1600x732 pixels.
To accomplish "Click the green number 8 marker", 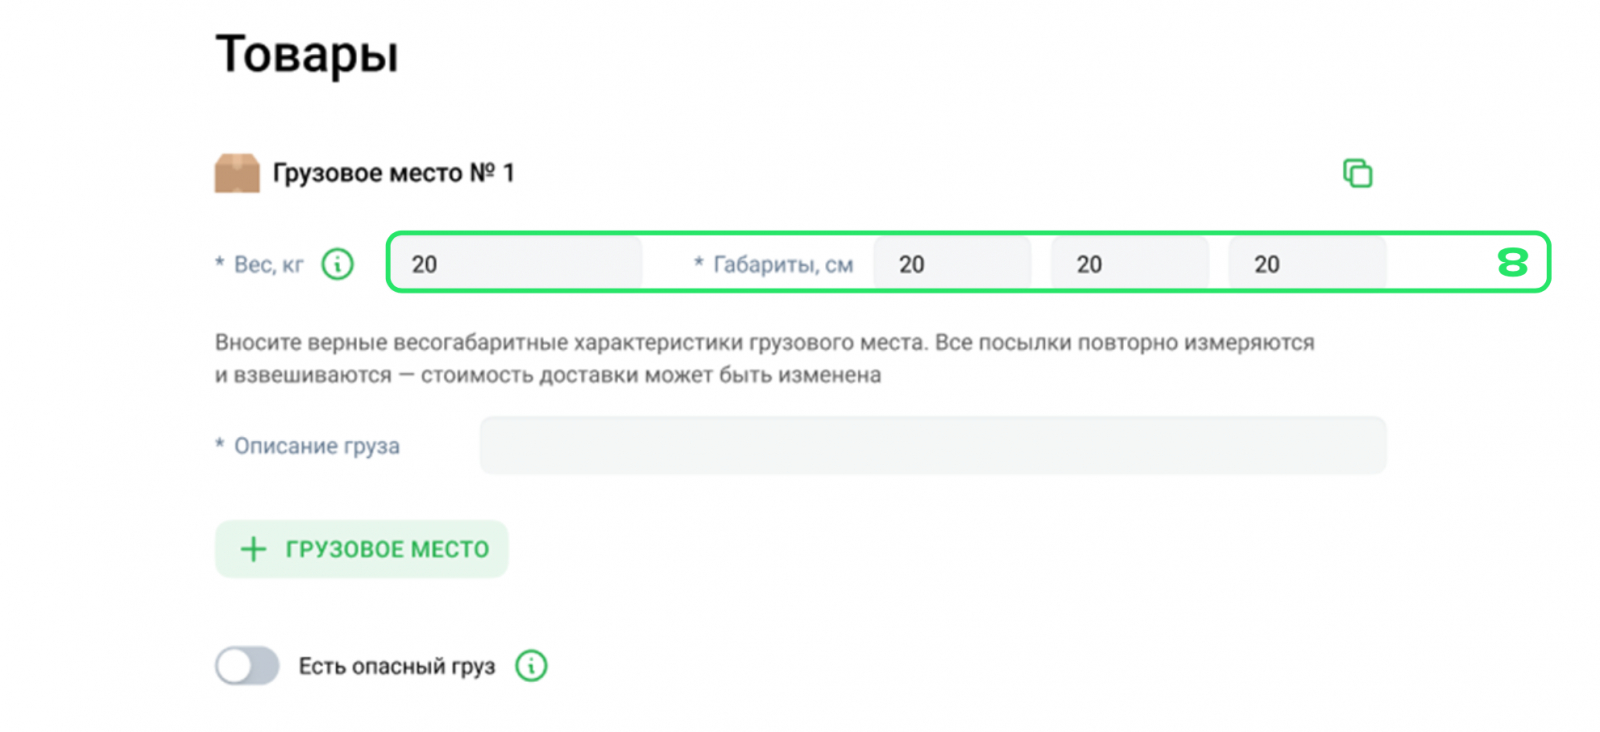I will coord(1512,263).
